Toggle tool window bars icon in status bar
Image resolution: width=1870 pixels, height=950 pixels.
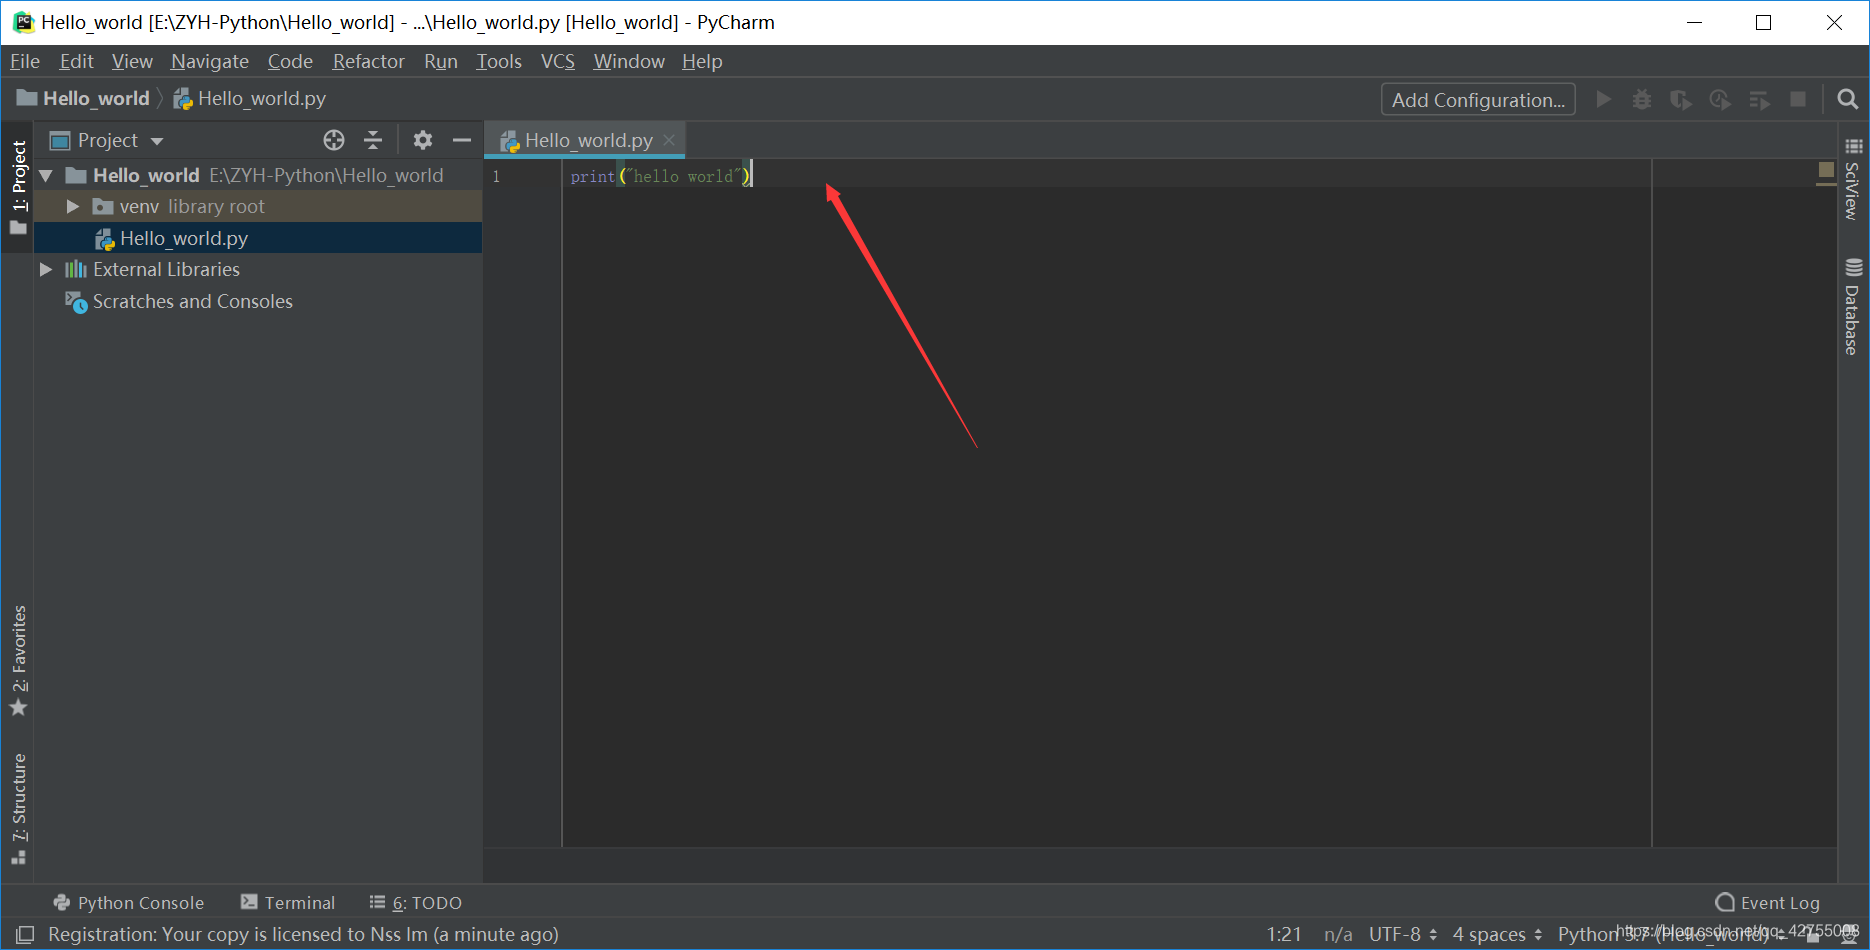point(25,934)
